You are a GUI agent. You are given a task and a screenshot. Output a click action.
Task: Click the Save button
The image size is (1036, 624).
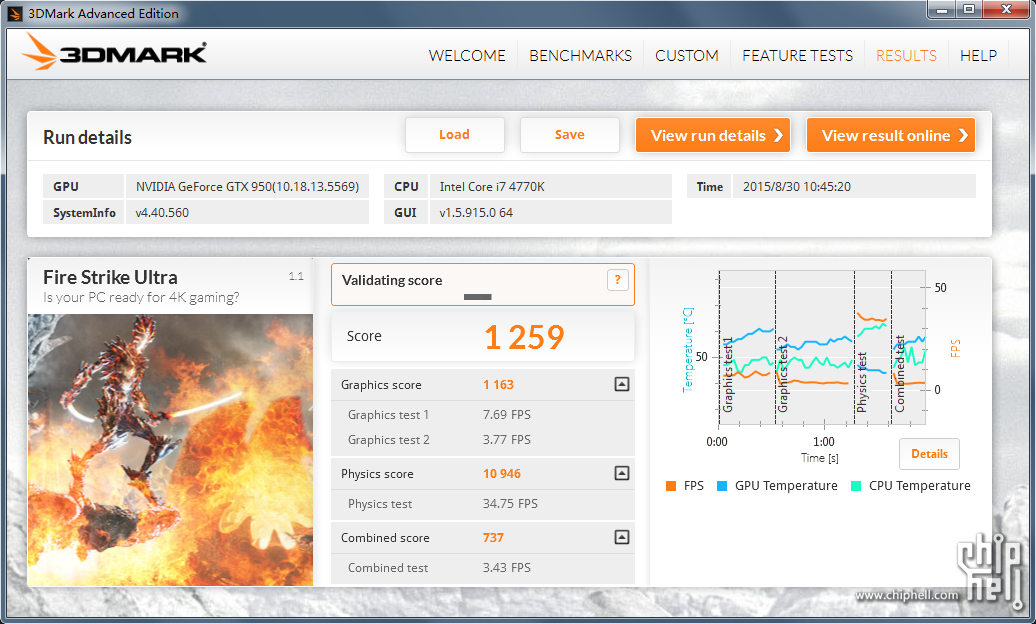[x=570, y=135]
